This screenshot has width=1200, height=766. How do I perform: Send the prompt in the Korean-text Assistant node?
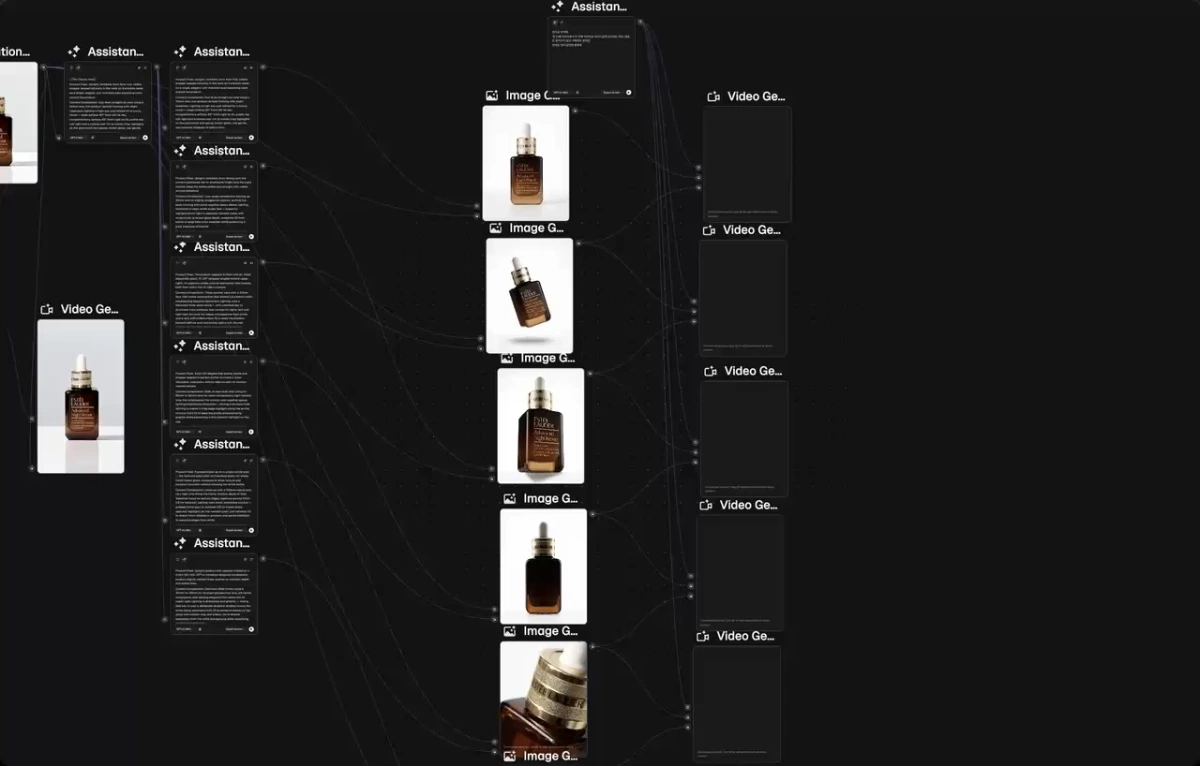point(629,92)
